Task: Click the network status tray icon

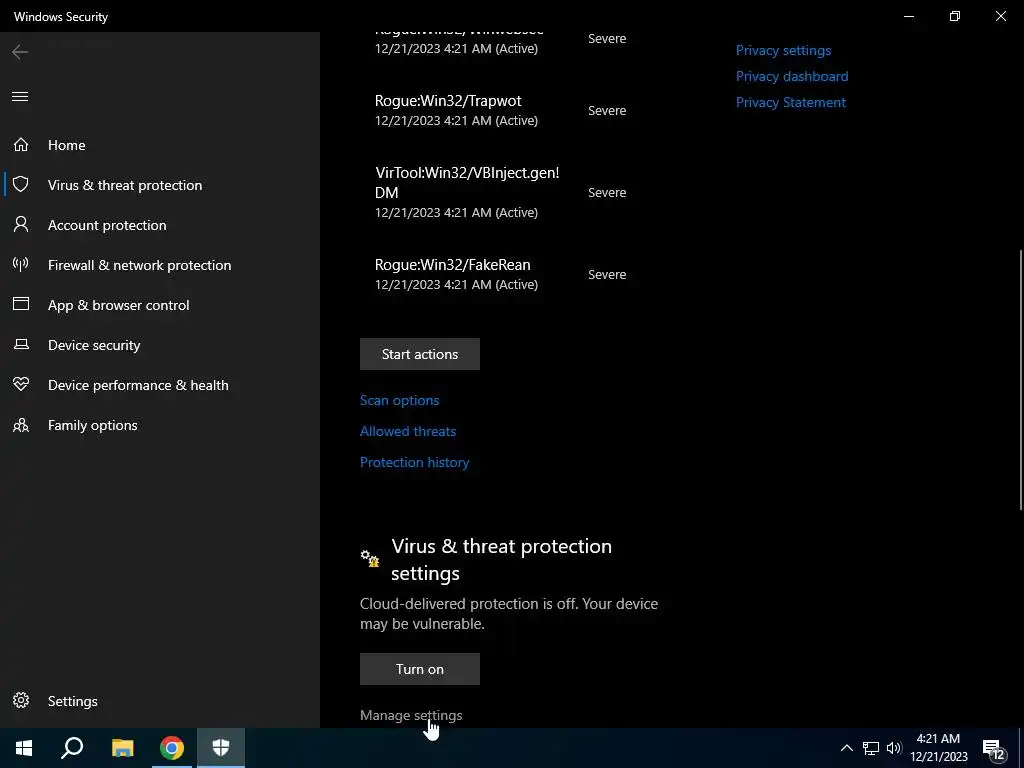Action: pyautogui.click(x=871, y=748)
